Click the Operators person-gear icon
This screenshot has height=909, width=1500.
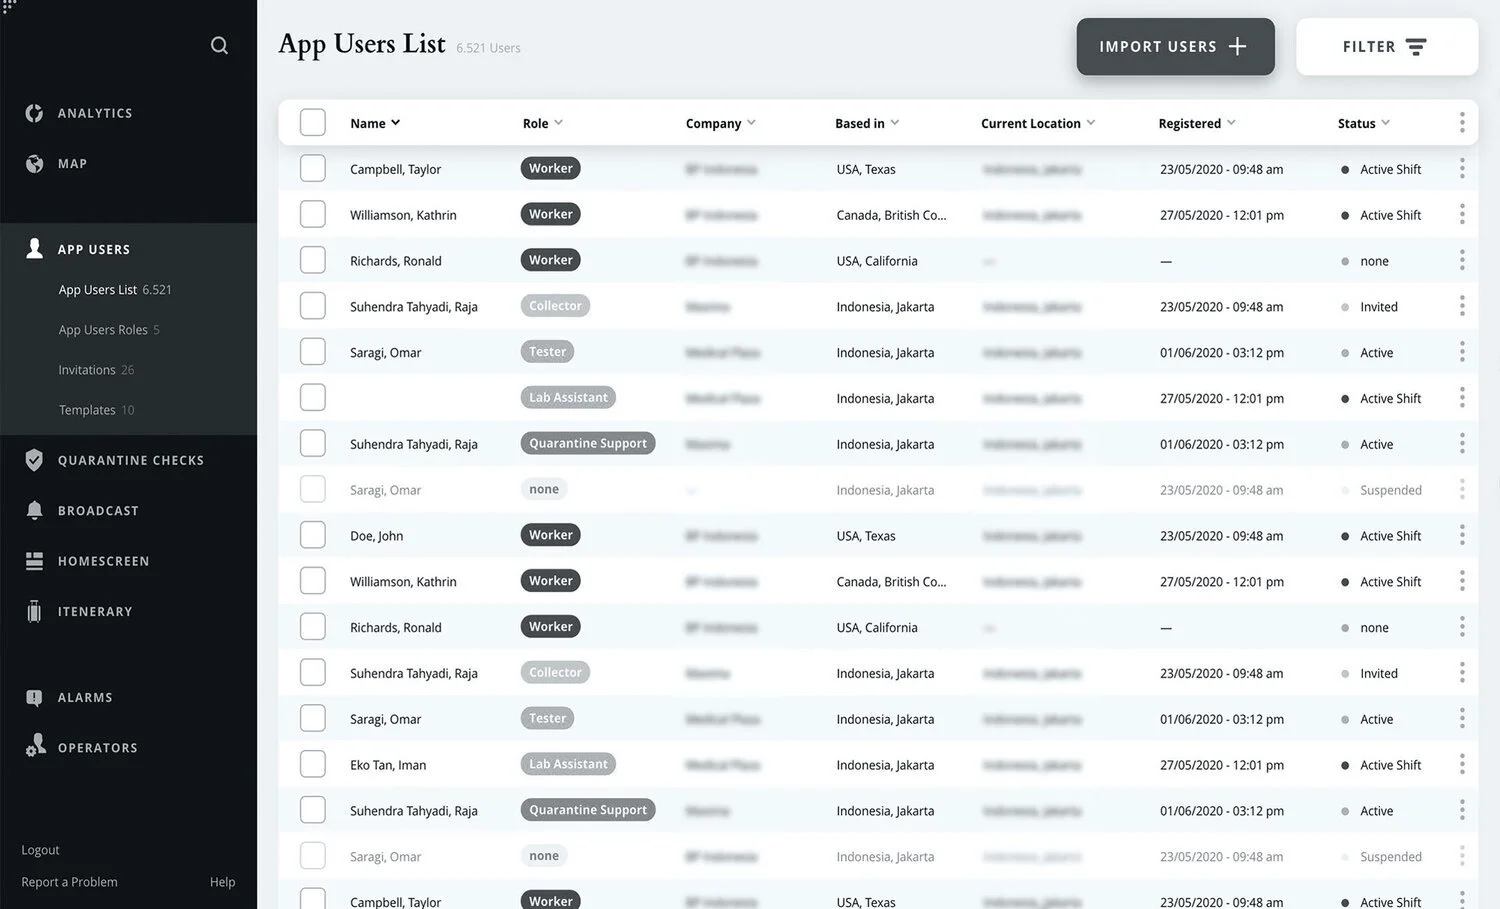coord(35,746)
